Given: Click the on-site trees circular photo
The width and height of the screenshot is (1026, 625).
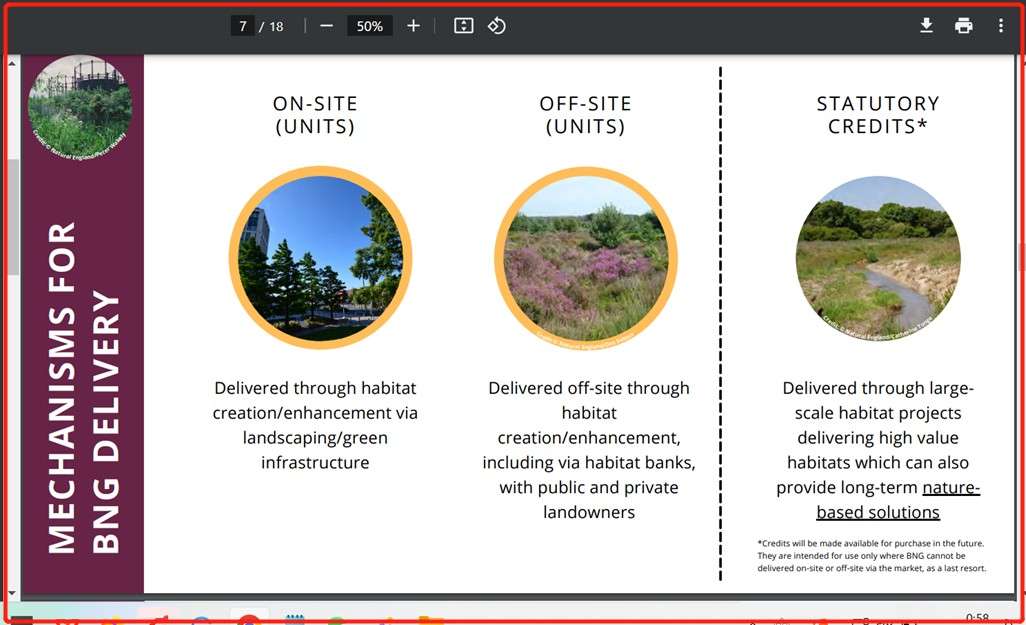Looking at the screenshot, I should (321, 258).
